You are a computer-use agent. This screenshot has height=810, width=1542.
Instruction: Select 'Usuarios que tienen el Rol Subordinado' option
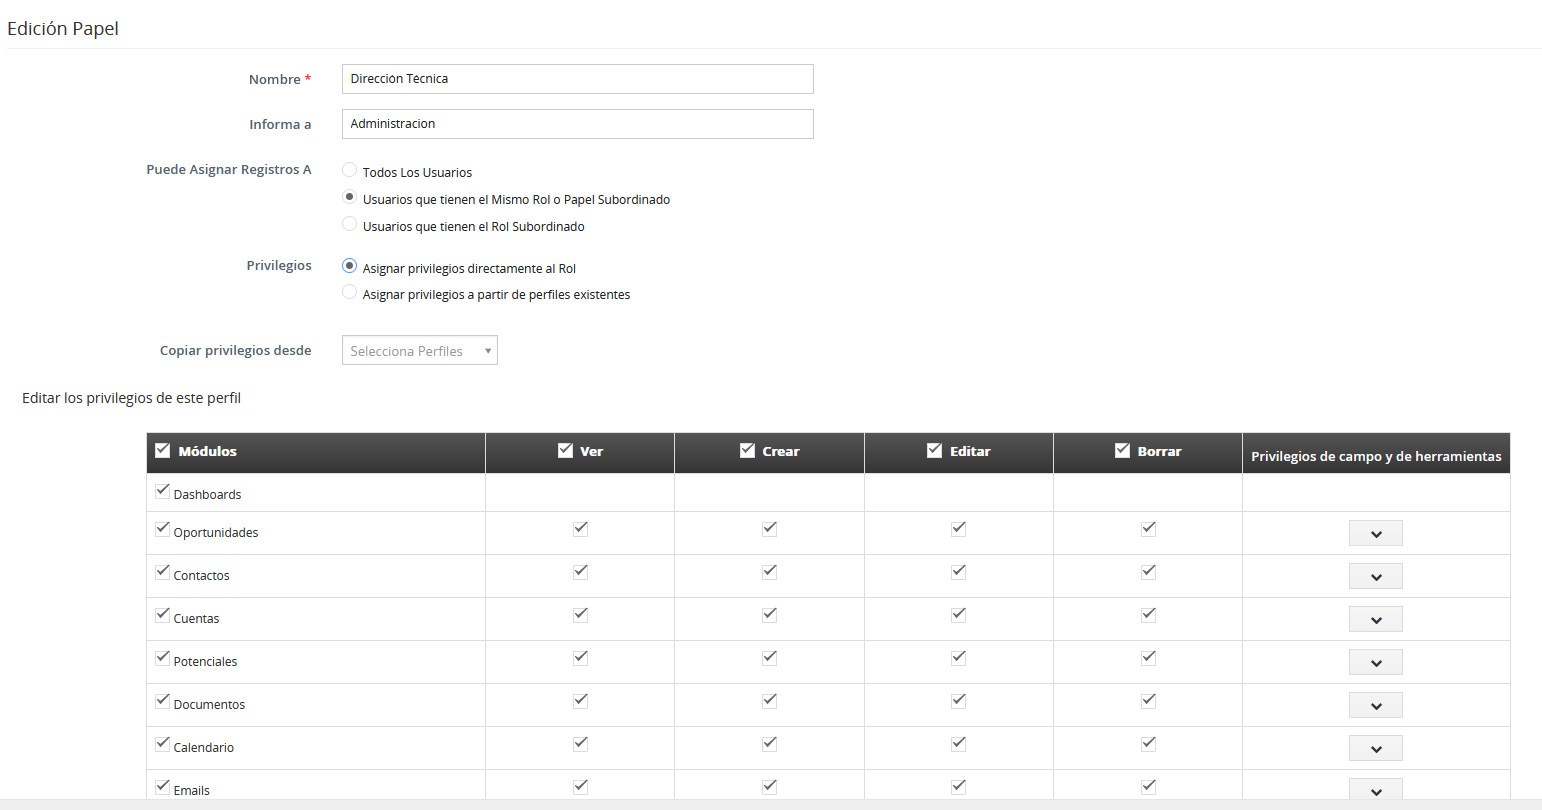tap(349, 225)
